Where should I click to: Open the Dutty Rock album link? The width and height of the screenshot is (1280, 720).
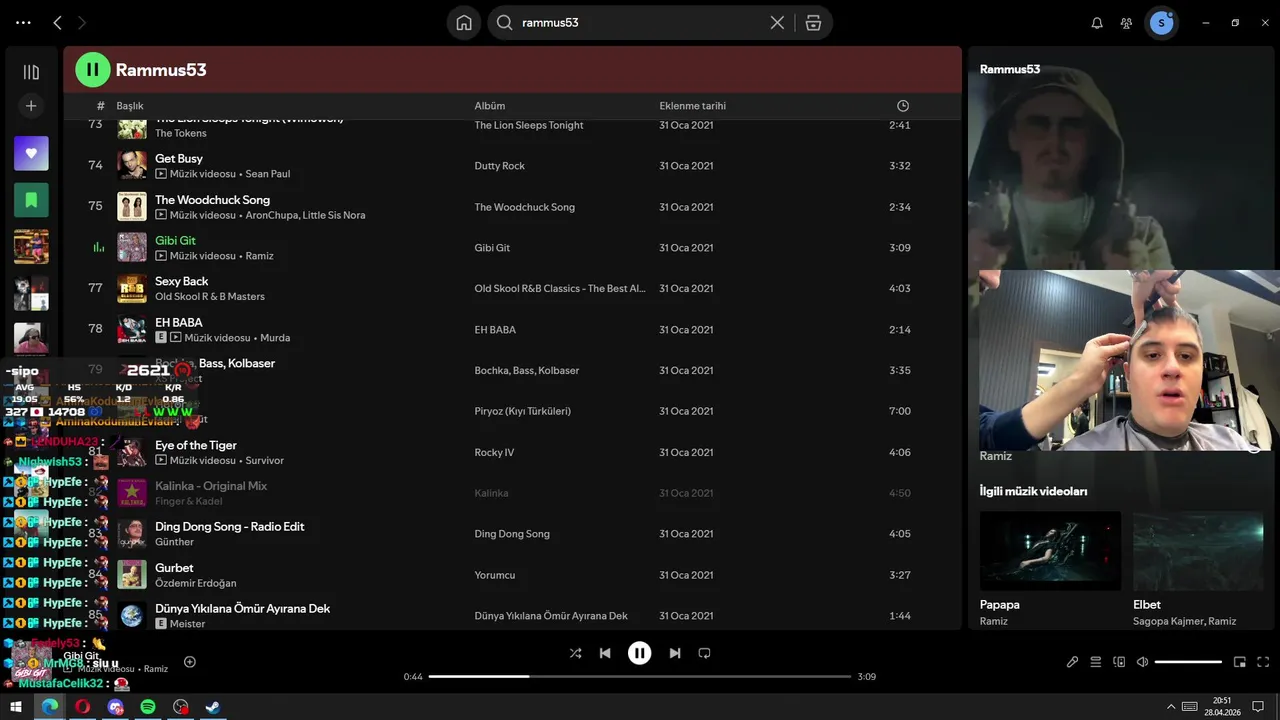pyautogui.click(x=500, y=166)
